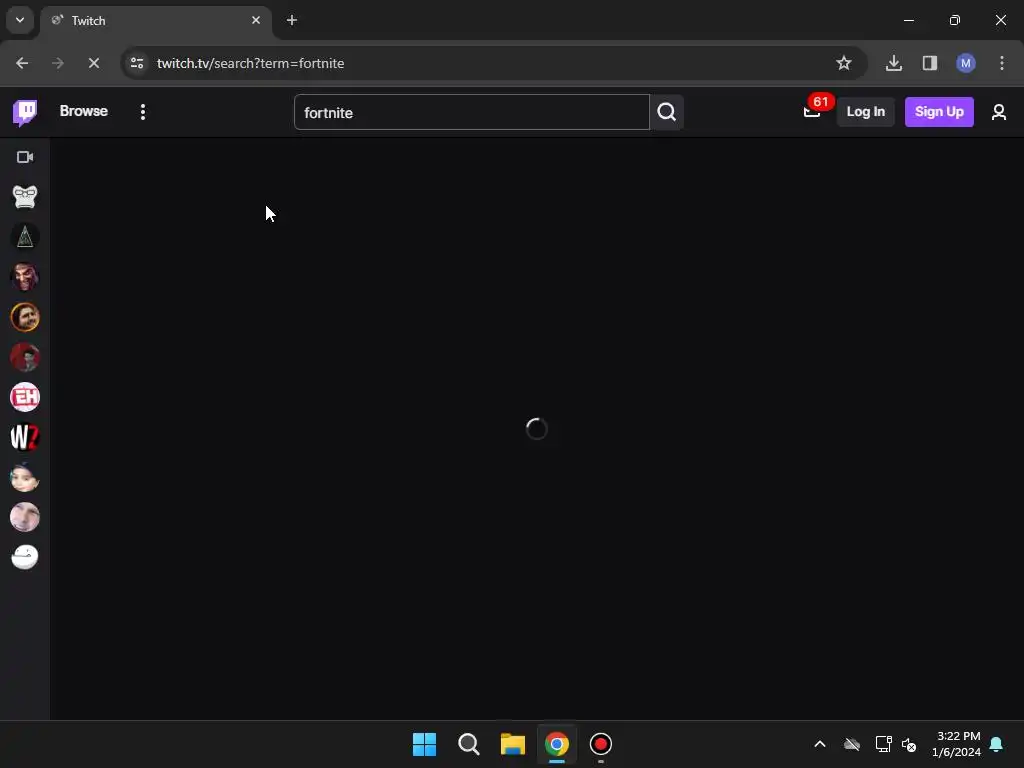Open the Twitch home logo
The height and width of the screenshot is (768, 1024).
(x=25, y=112)
